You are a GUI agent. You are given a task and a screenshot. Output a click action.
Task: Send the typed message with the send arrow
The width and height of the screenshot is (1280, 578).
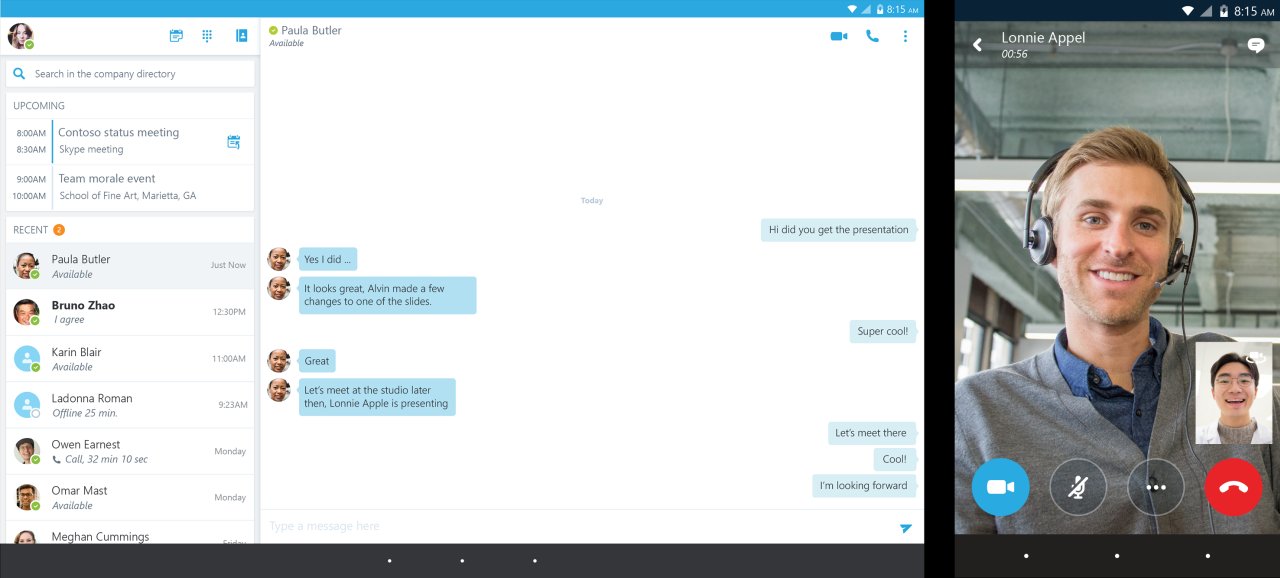(906, 527)
